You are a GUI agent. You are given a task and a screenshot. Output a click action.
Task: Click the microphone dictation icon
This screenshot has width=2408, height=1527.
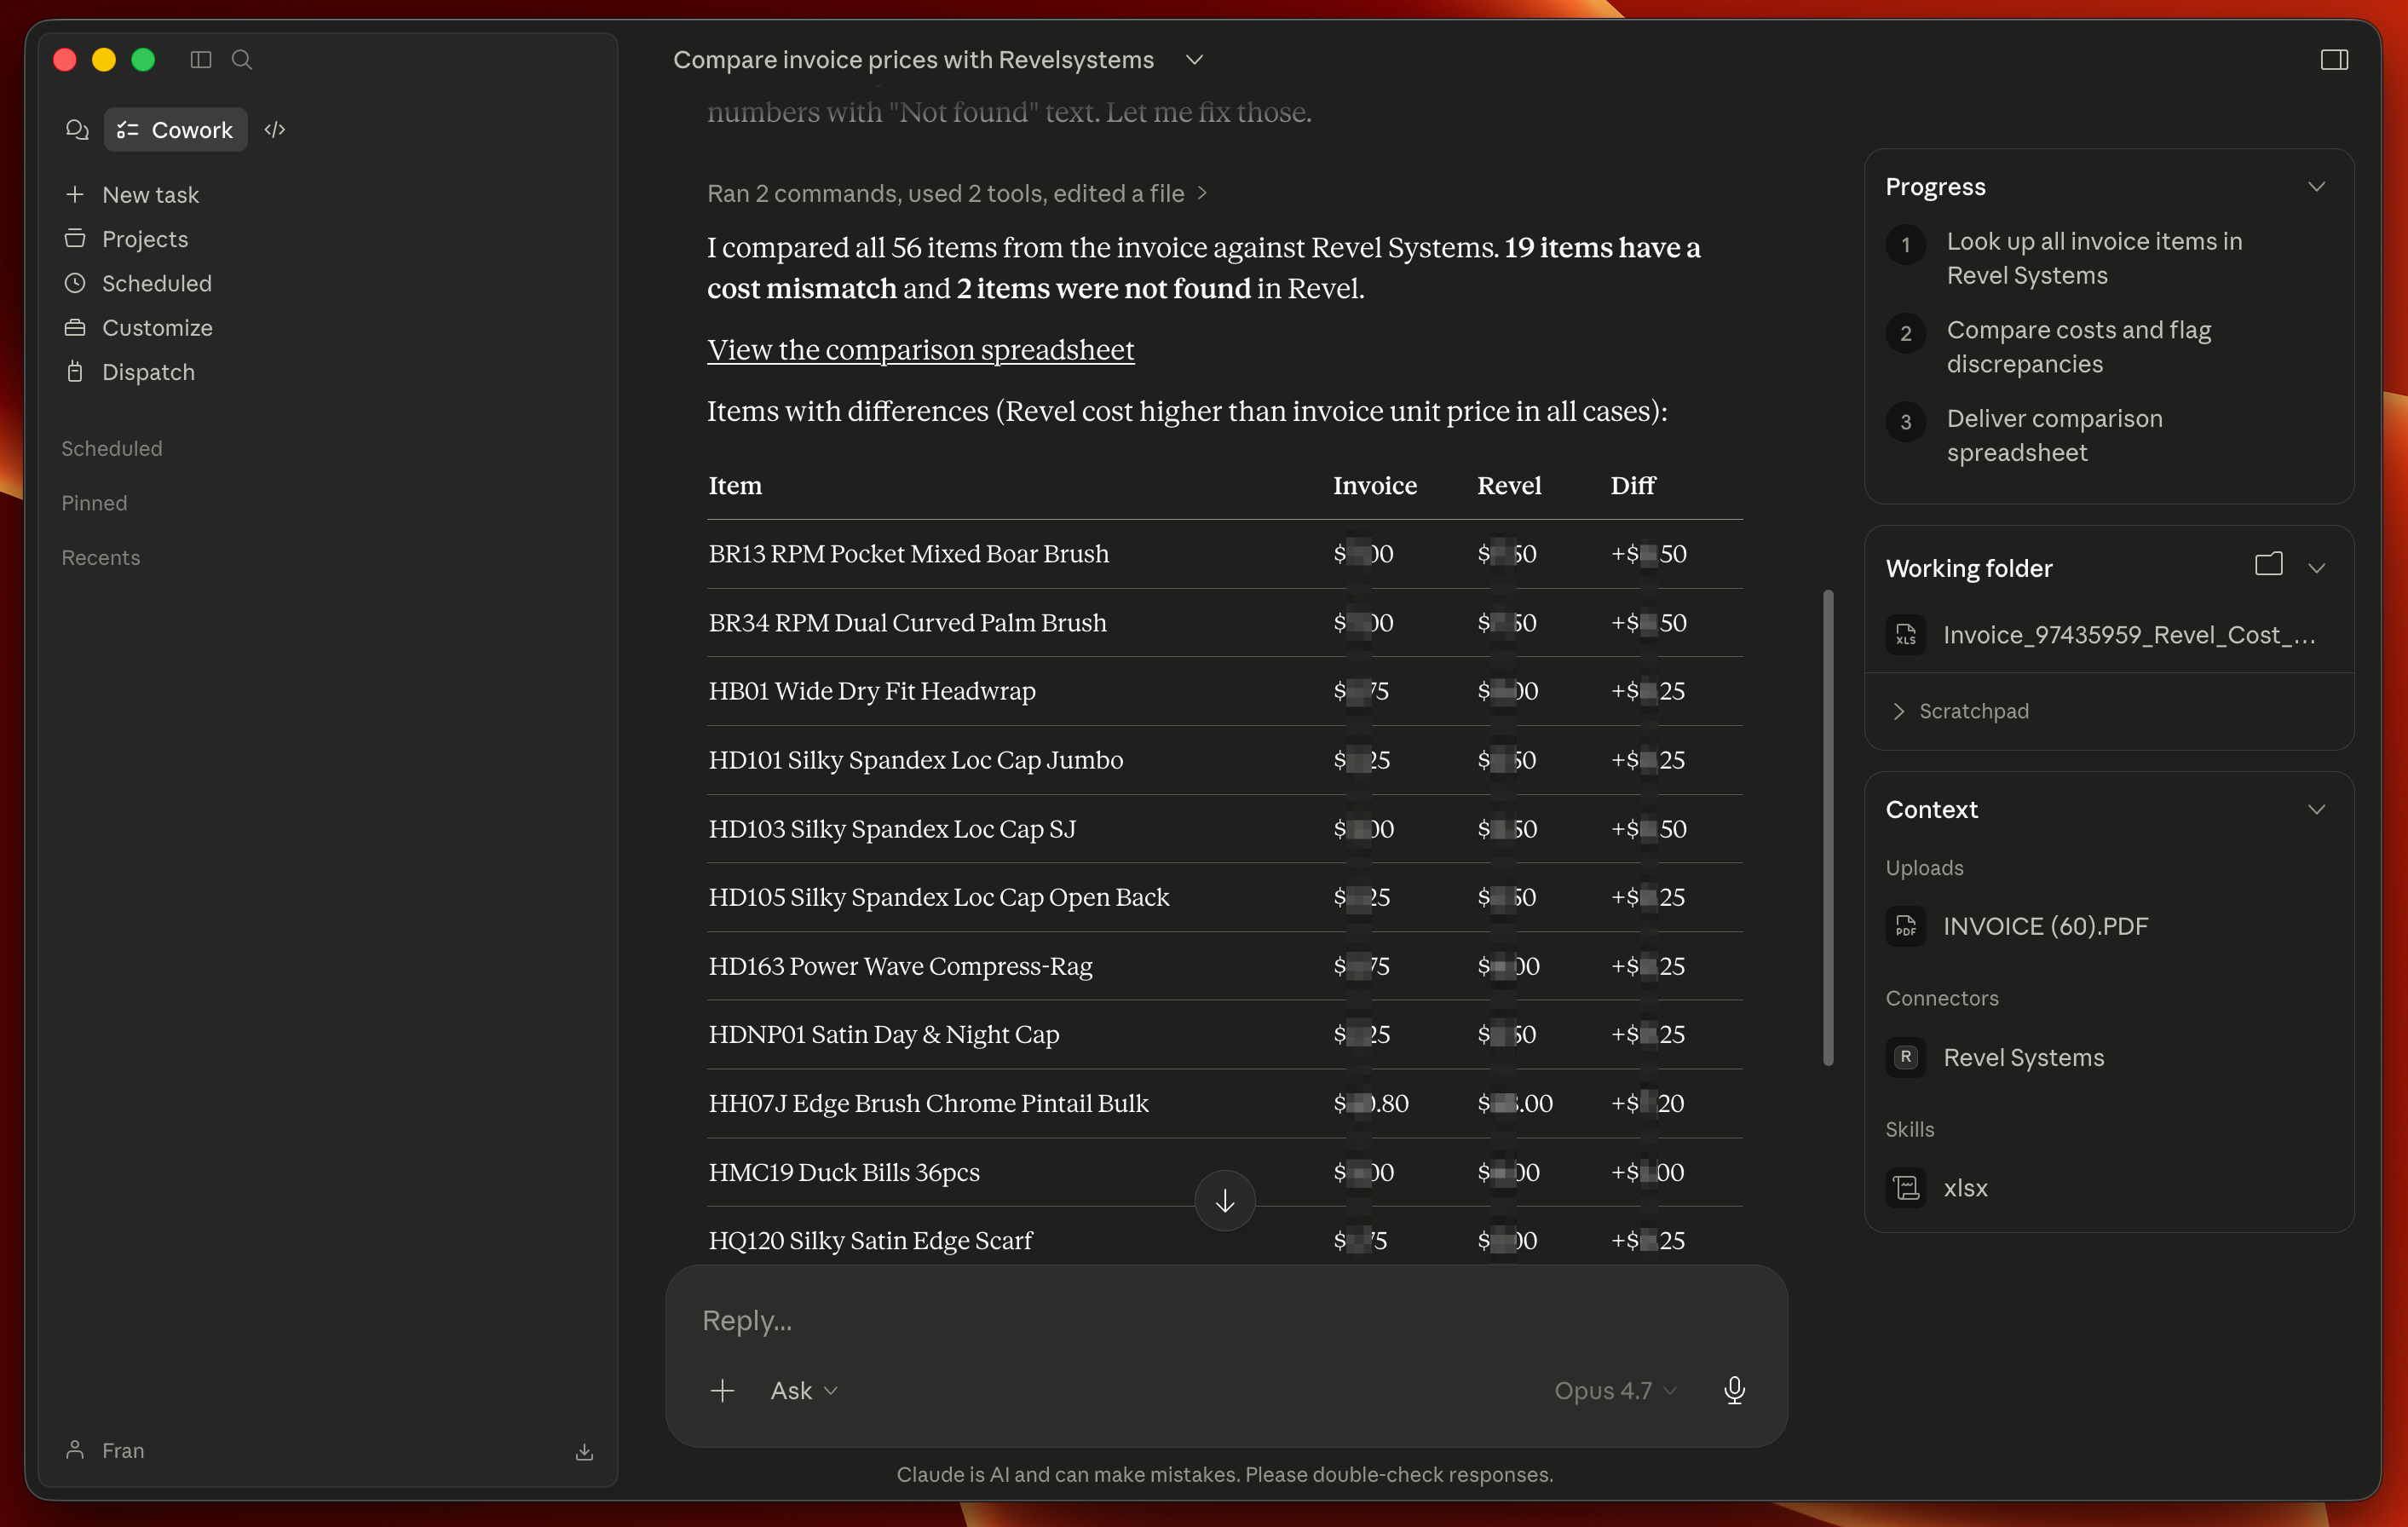tap(1734, 1390)
